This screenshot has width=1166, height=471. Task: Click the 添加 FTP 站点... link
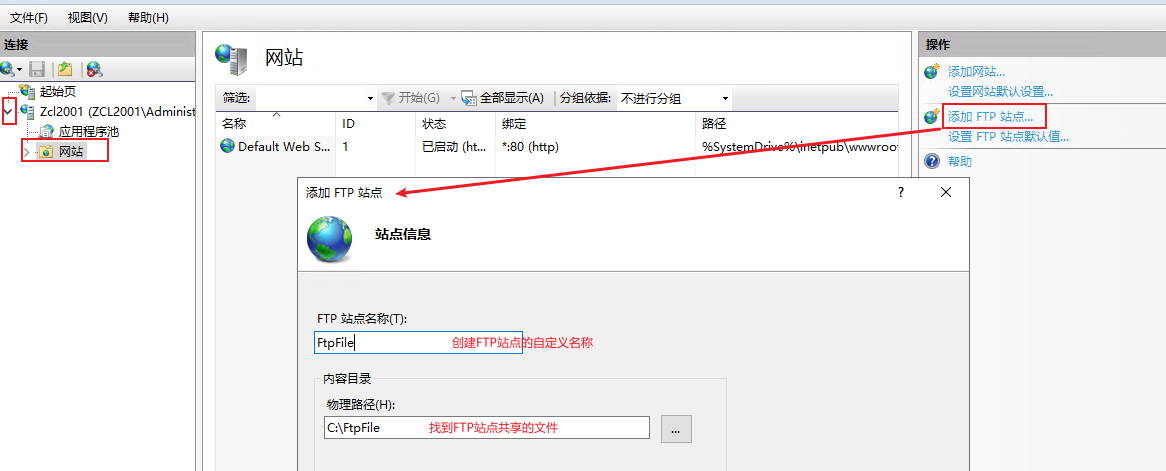(991, 117)
